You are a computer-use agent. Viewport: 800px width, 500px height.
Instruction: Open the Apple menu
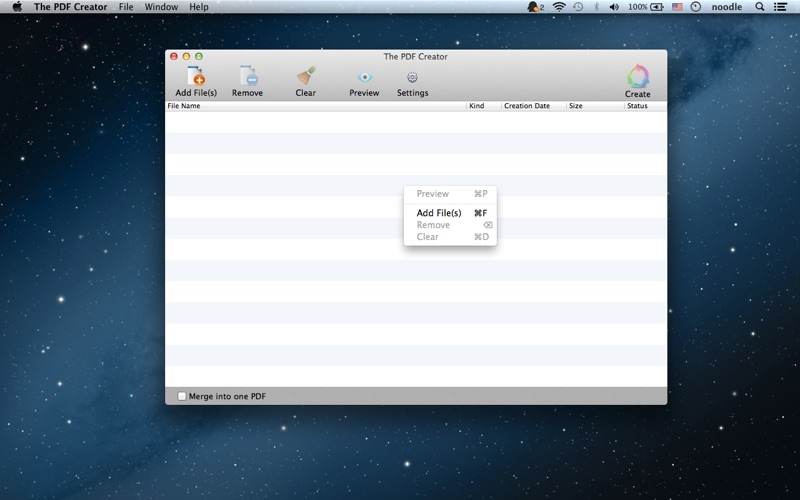[17, 7]
